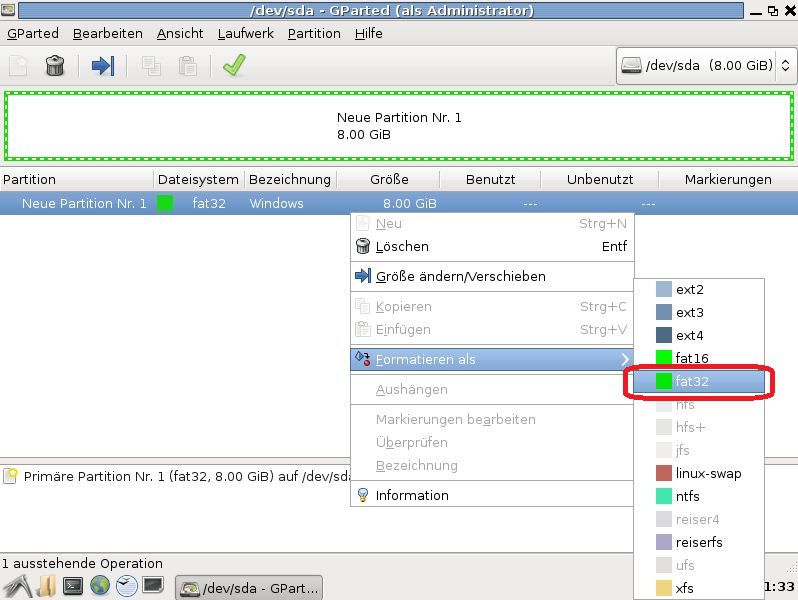Click the linux-swap color swatch
798x600 pixels.
[664, 473]
